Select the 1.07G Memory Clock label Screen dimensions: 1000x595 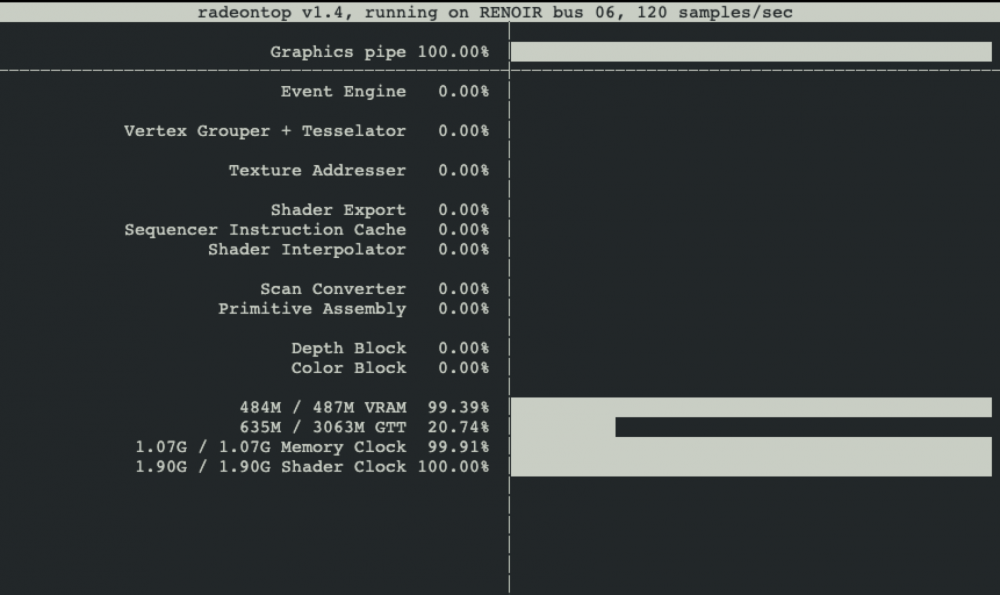click(x=270, y=447)
